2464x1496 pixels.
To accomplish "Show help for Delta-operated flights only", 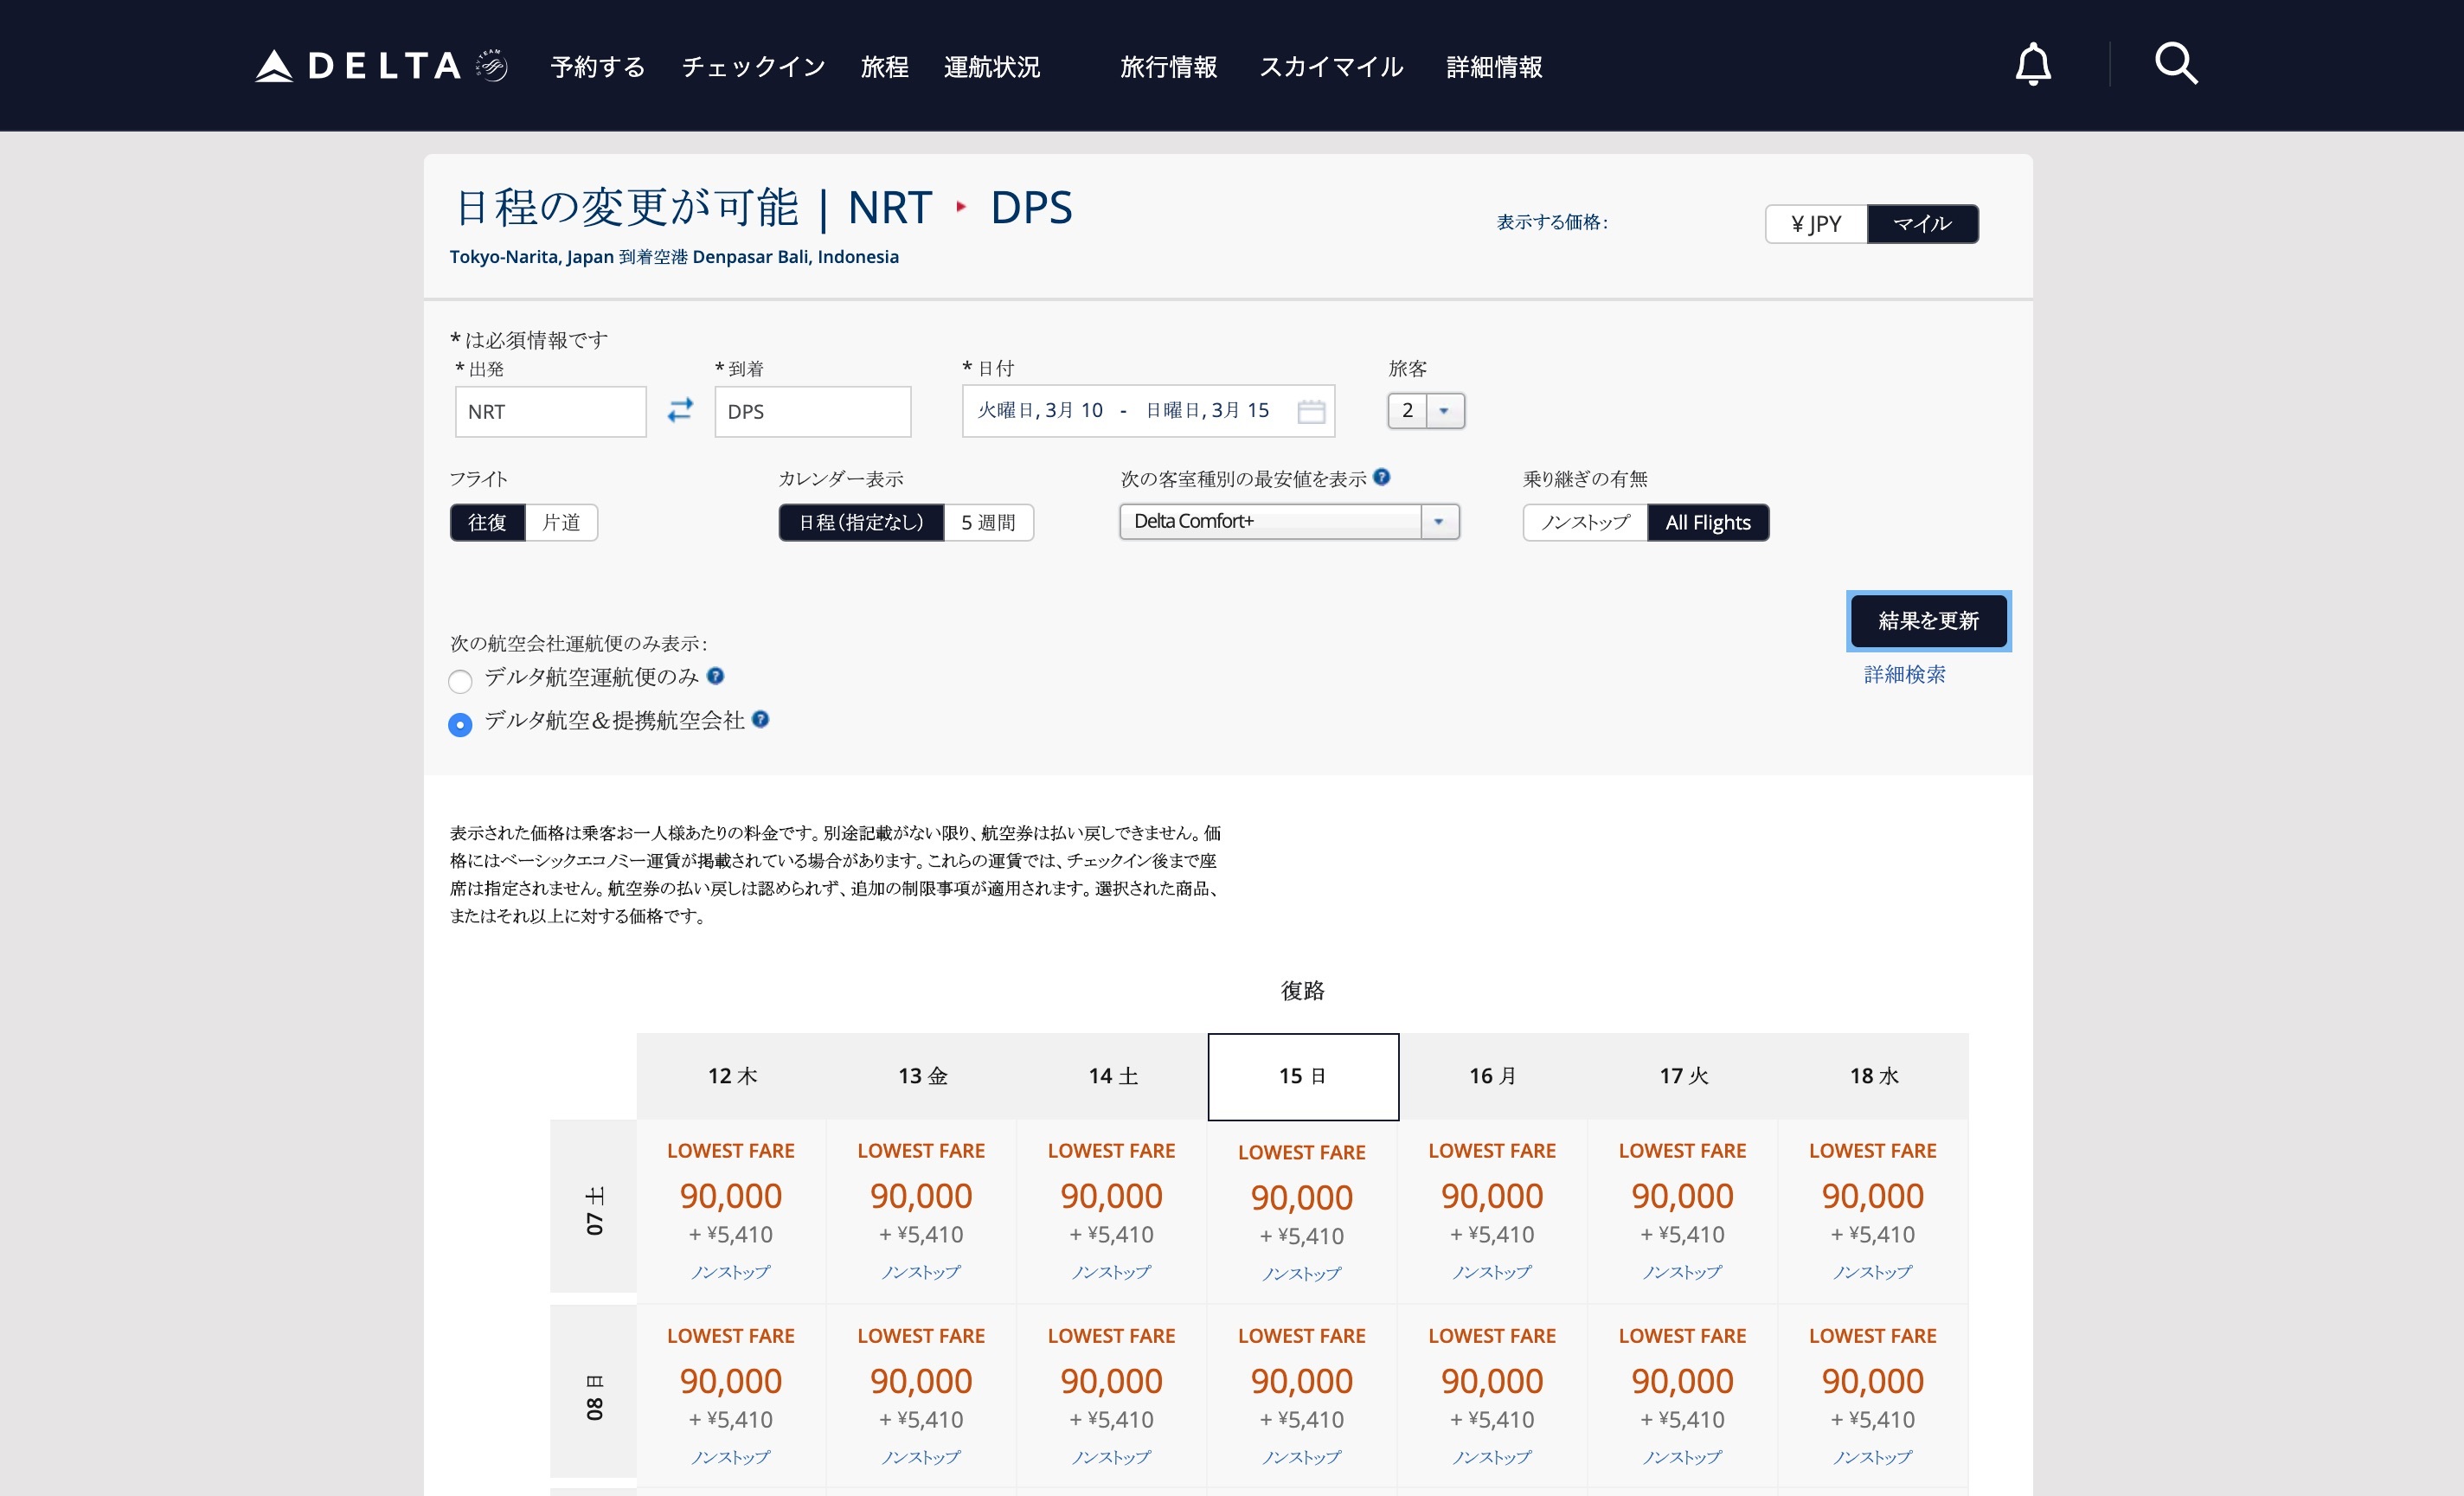I will (x=715, y=676).
